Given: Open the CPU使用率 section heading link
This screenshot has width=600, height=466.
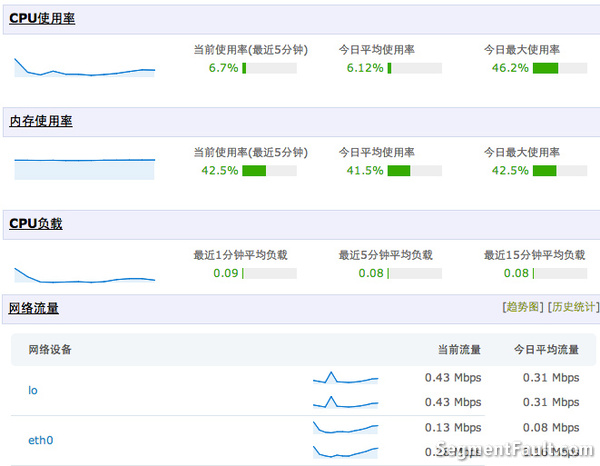Looking at the screenshot, I should [x=41, y=19].
